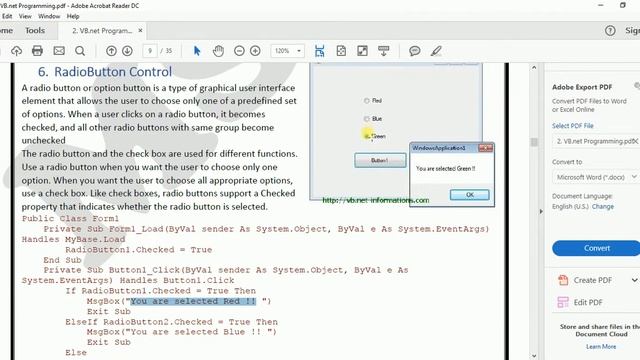Screen dimensions: 640x360
Task: Click the RadioButton Control heading
Action: (105, 72)
